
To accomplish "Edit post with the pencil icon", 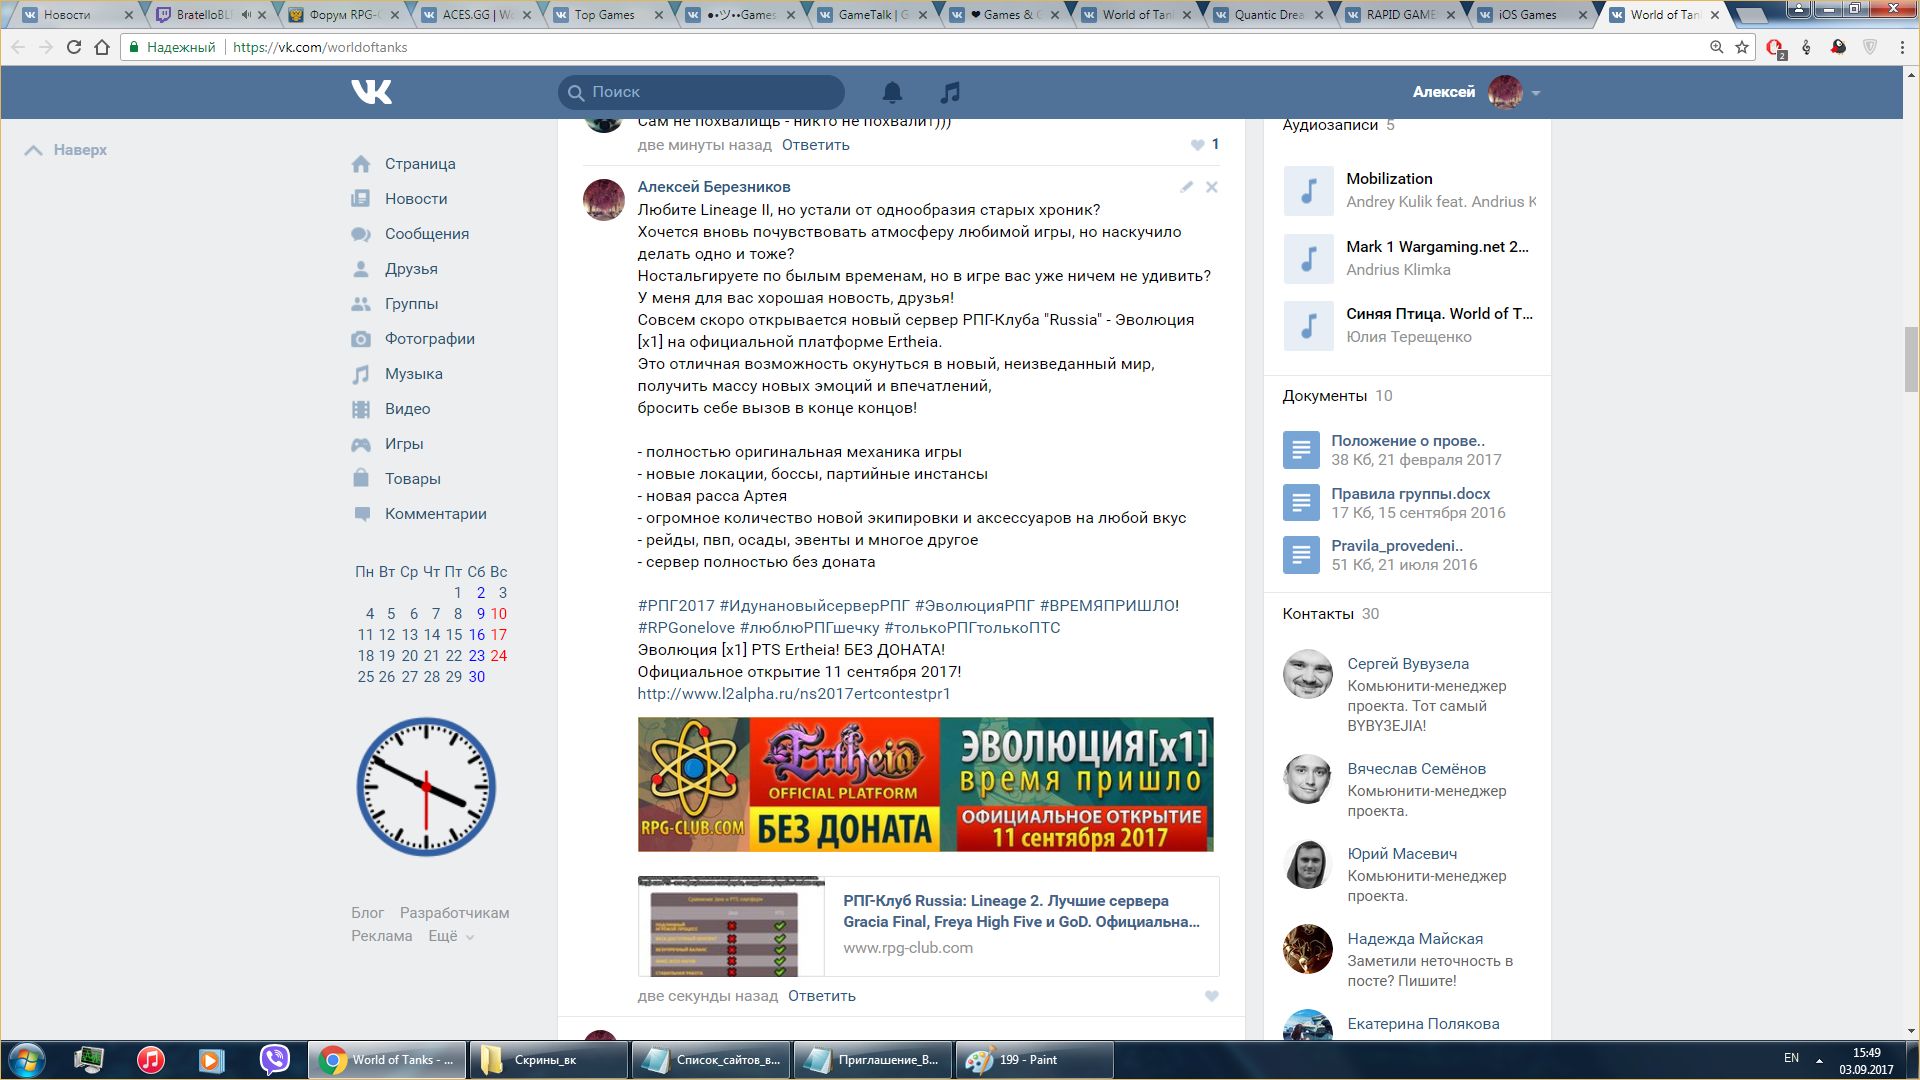I will (1186, 187).
